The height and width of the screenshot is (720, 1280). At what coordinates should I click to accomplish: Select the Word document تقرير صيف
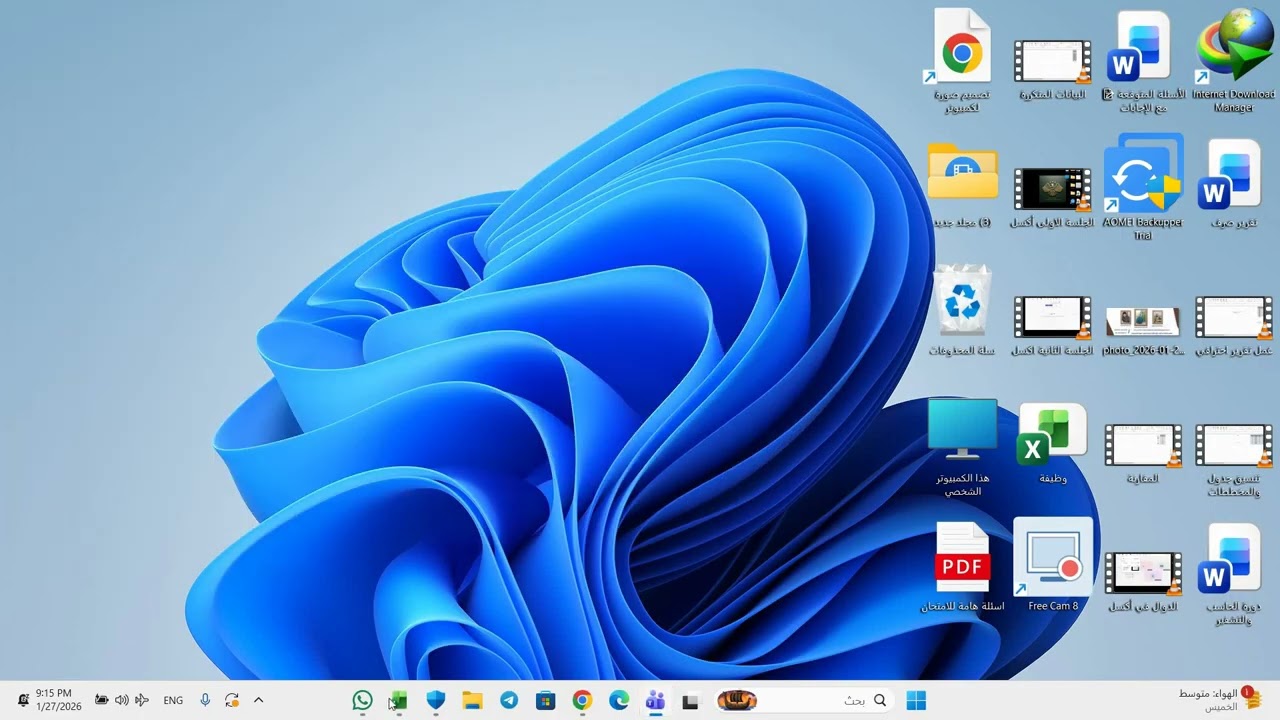(1233, 185)
